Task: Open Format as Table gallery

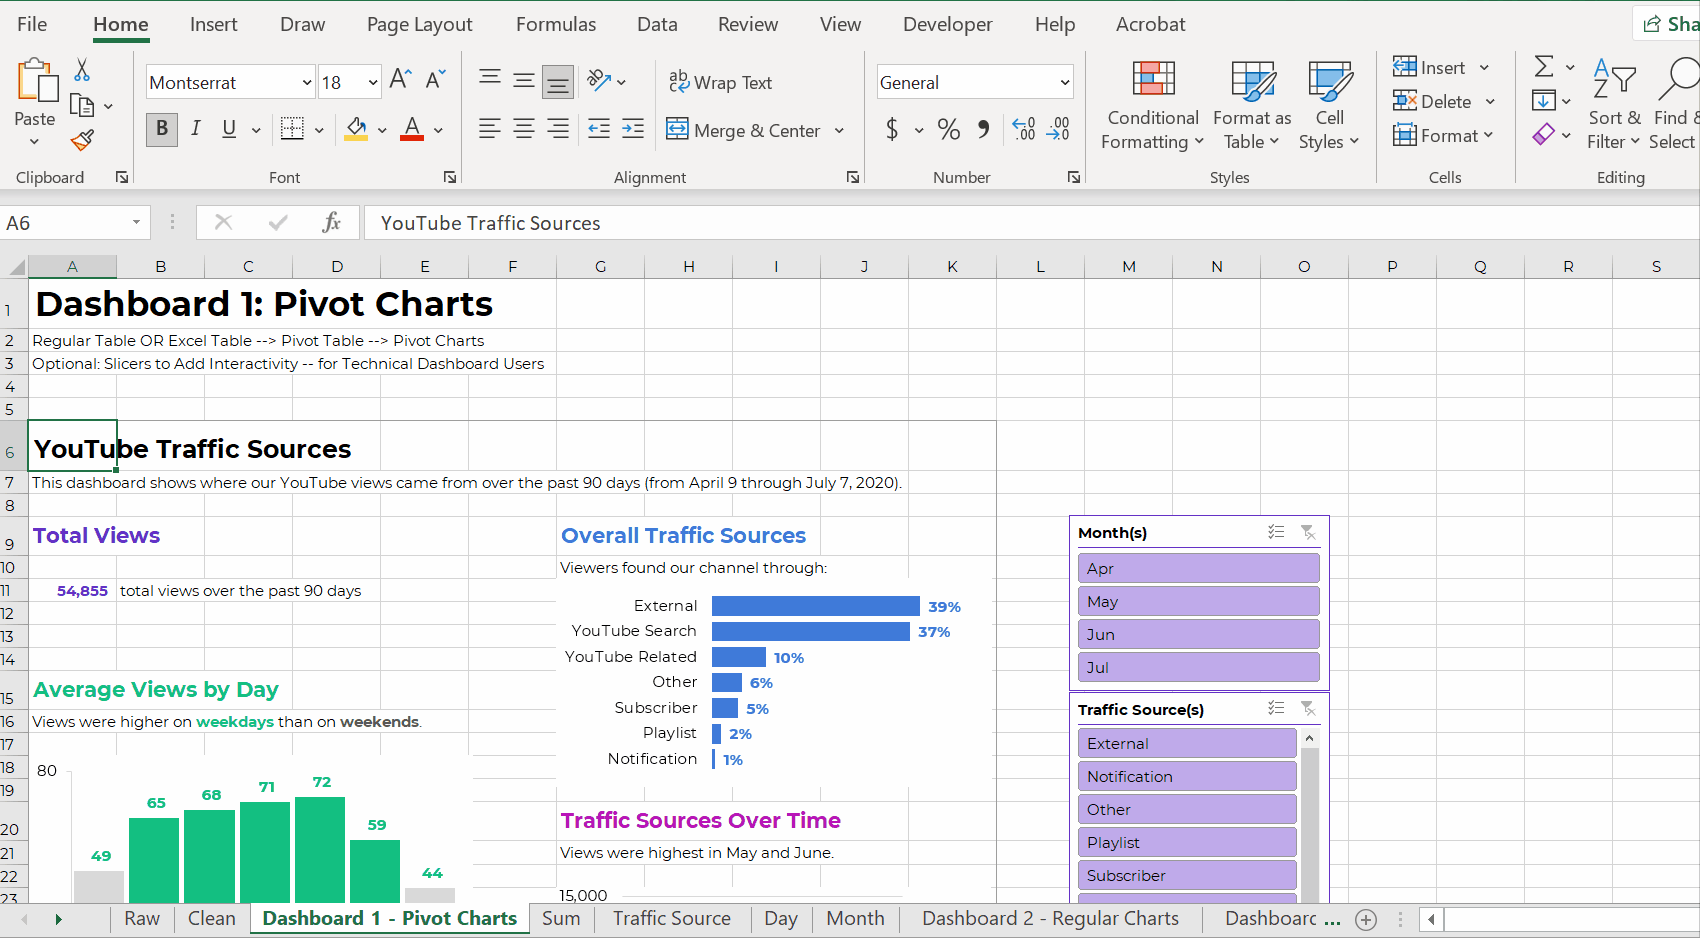Action: 1252,106
